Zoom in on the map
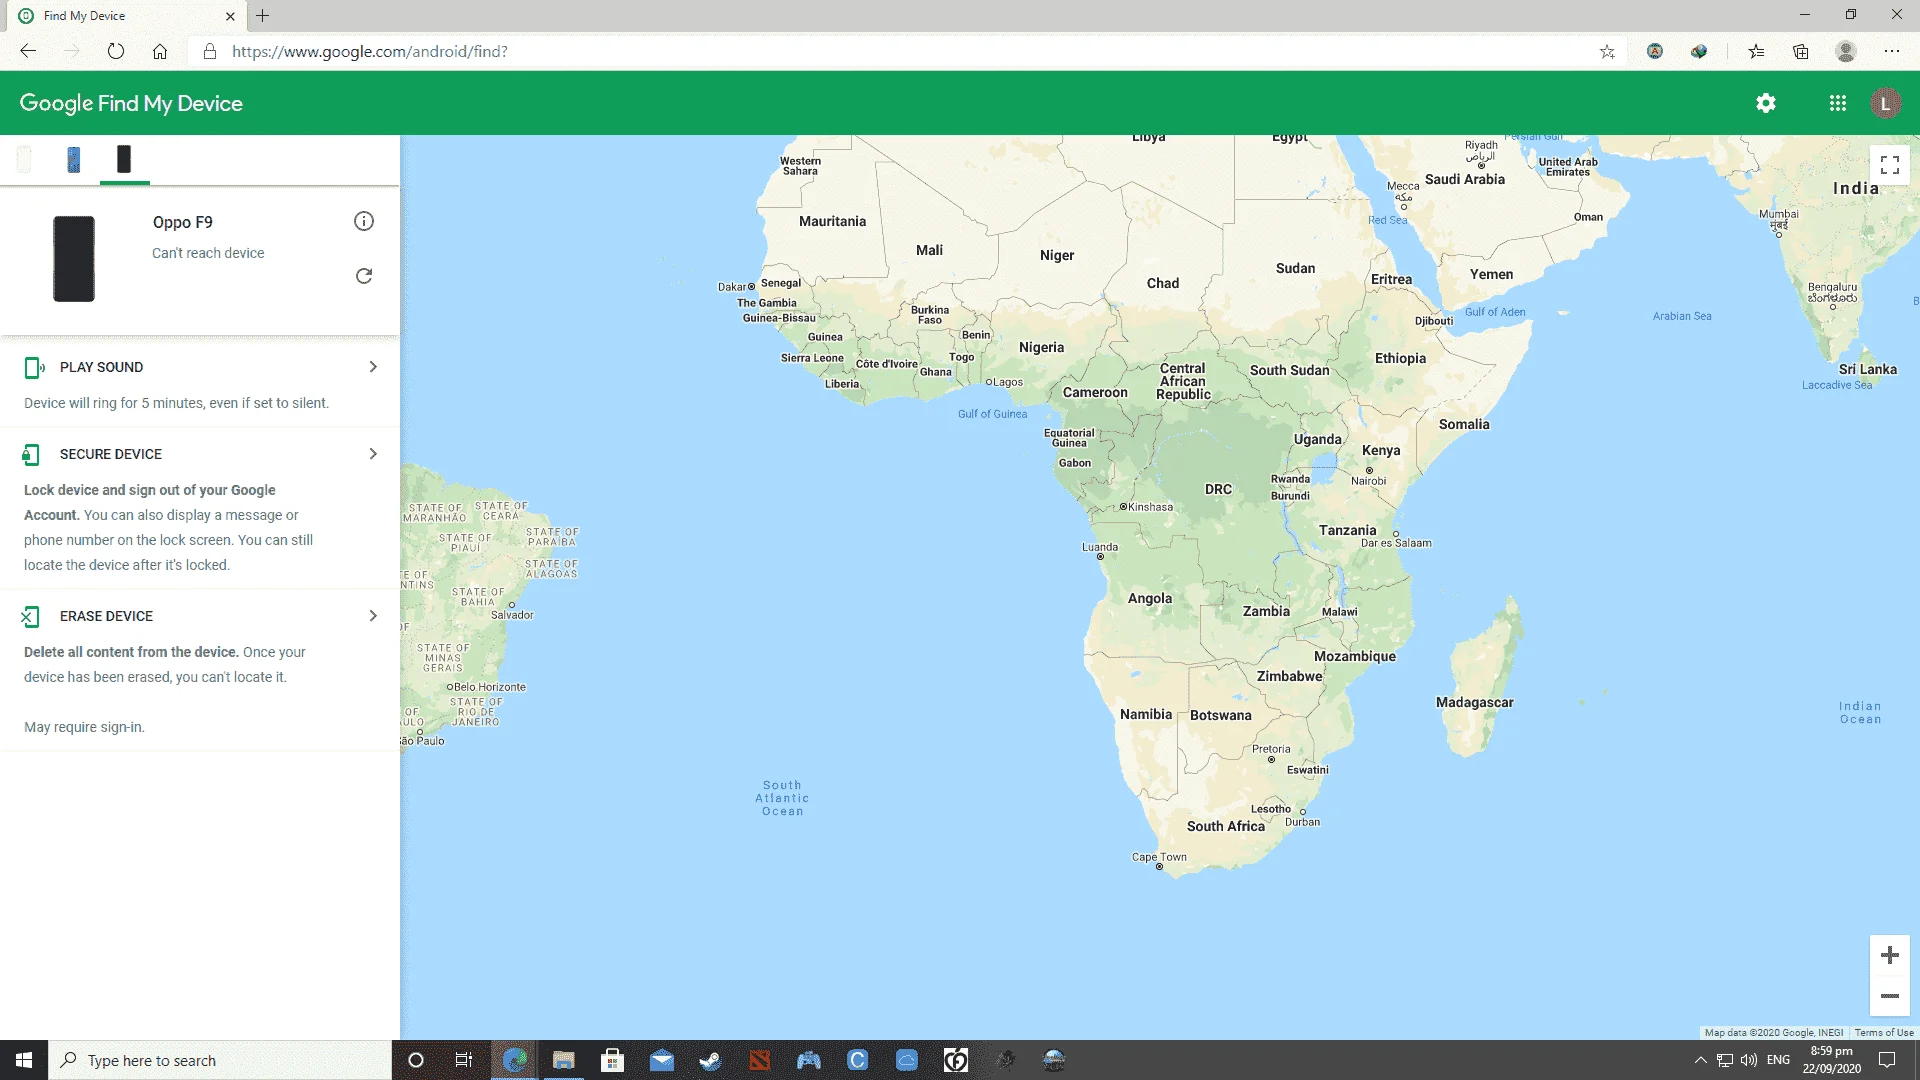The width and height of the screenshot is (1920, 1080). [x=1890, y=955]
